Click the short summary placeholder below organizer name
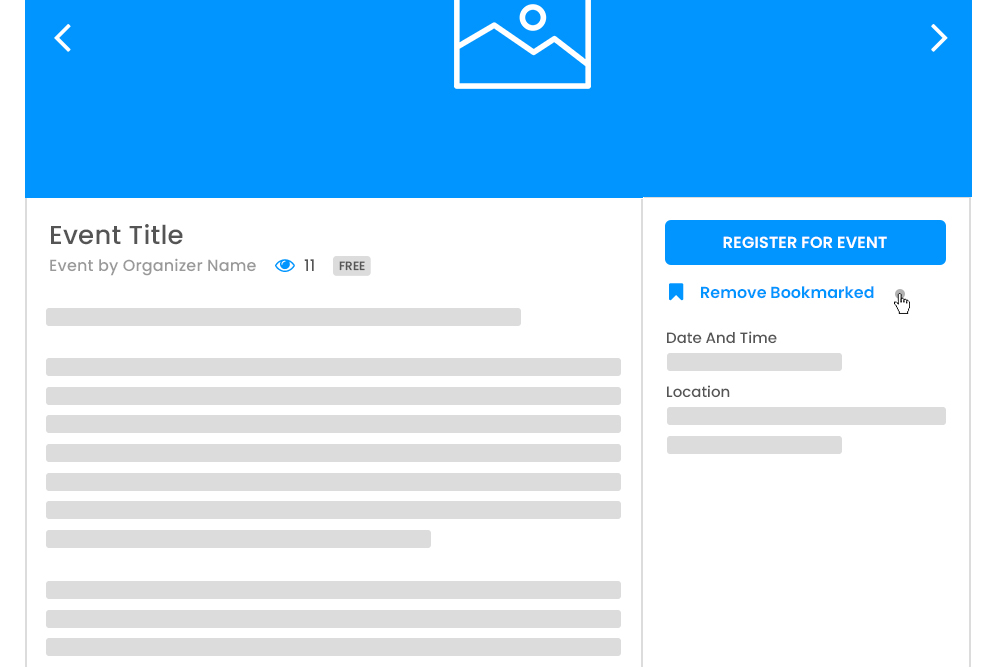1000x667 pixels. coord(283,317)
